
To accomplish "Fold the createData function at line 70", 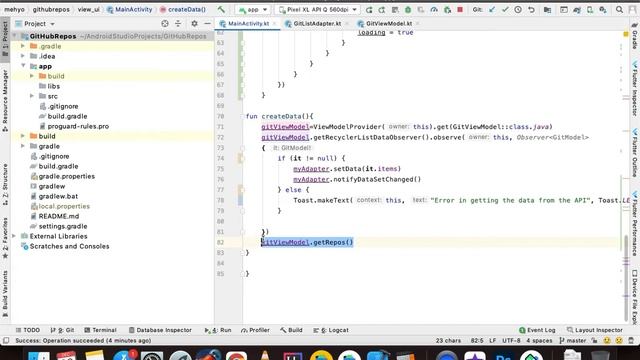I will [x=242, y=116].
